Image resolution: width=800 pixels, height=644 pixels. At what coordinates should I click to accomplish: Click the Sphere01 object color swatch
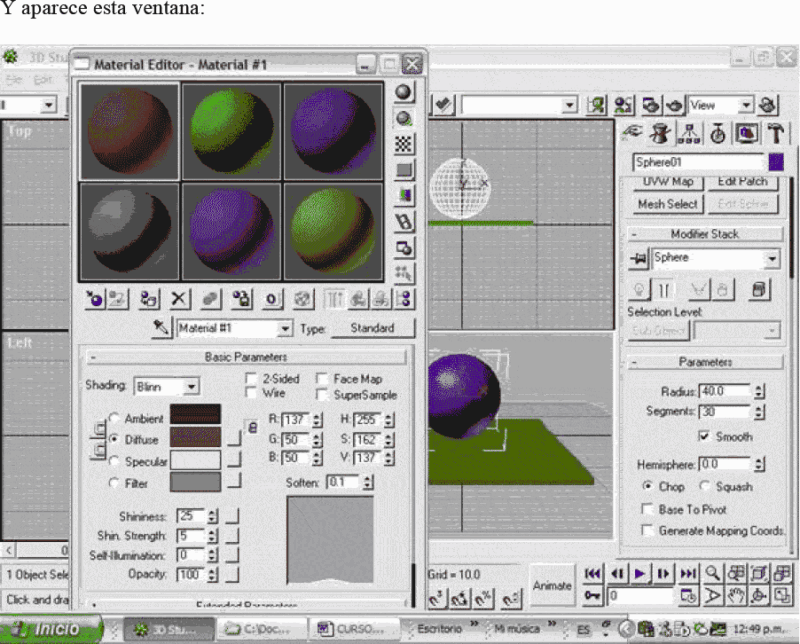tap(776, 162)
